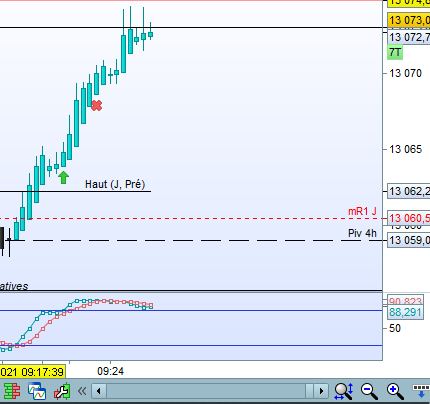Open the chart windows icon
This screenshot has width=430, height=404.
tap(37, 391)
